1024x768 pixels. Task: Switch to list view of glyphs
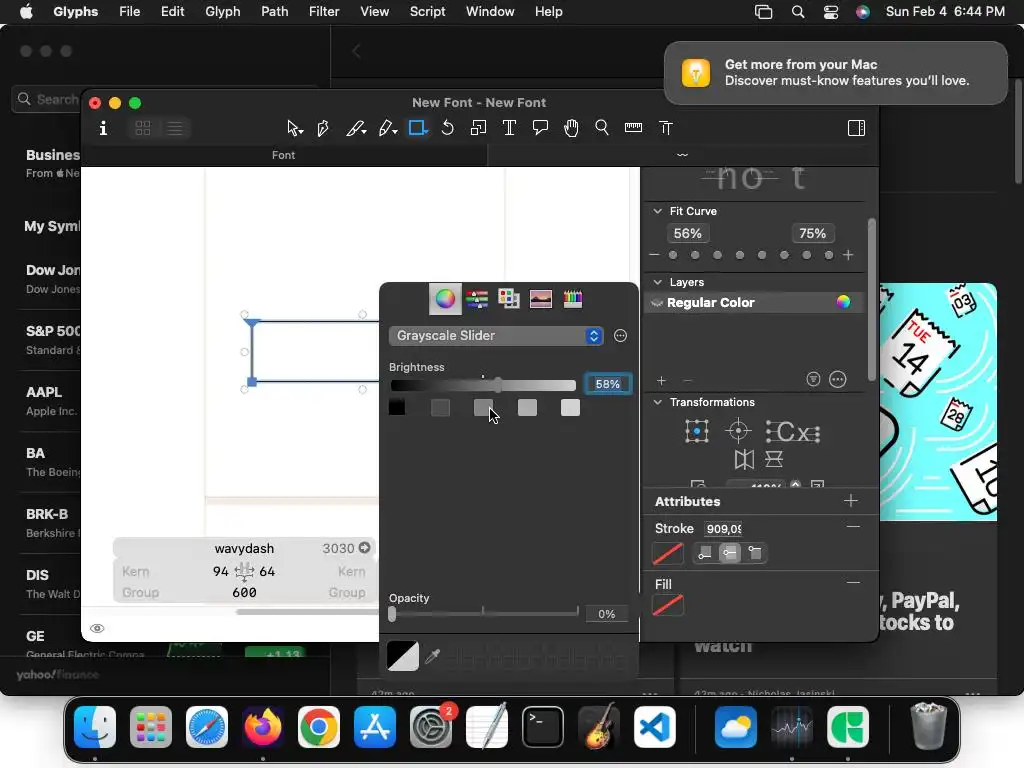[175, 128]
